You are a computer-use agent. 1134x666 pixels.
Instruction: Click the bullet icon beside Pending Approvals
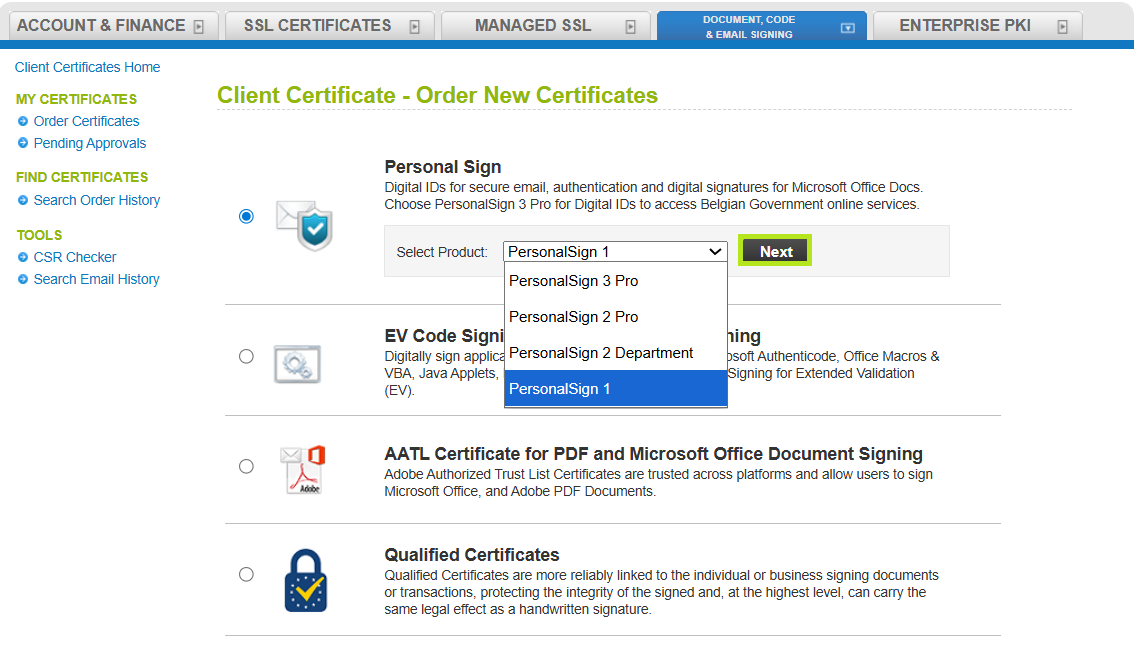22,143
